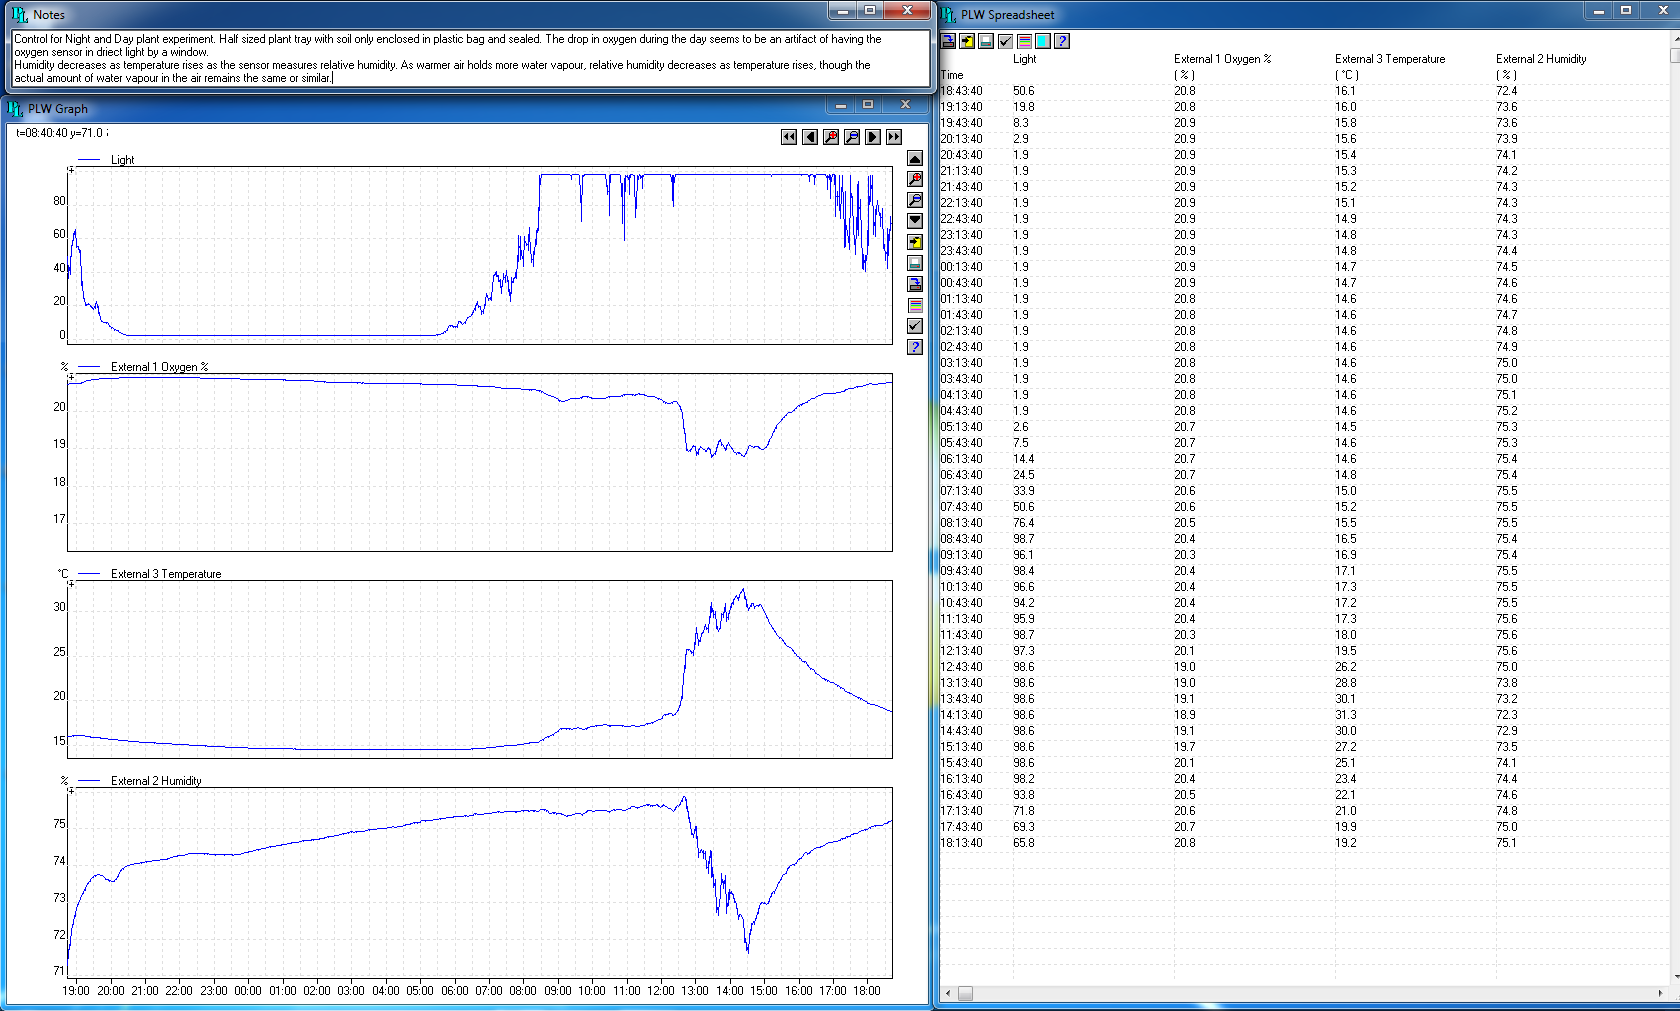The width and height of the screenshot is (1680, 1011).
Task: Open help in the PLW Spreadsheet toolbar
Action: 1062,41
